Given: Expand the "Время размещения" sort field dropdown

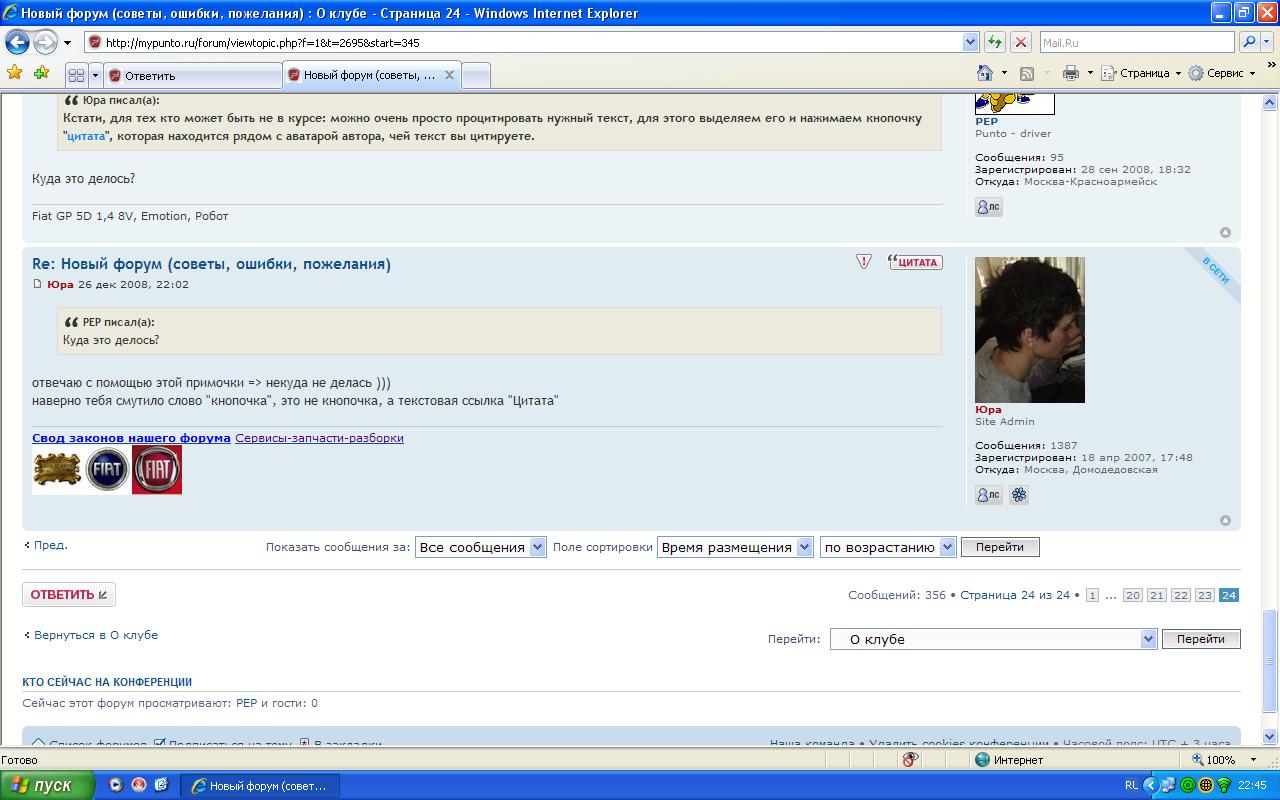Looking at the screenshot, I should pos(734,547).
